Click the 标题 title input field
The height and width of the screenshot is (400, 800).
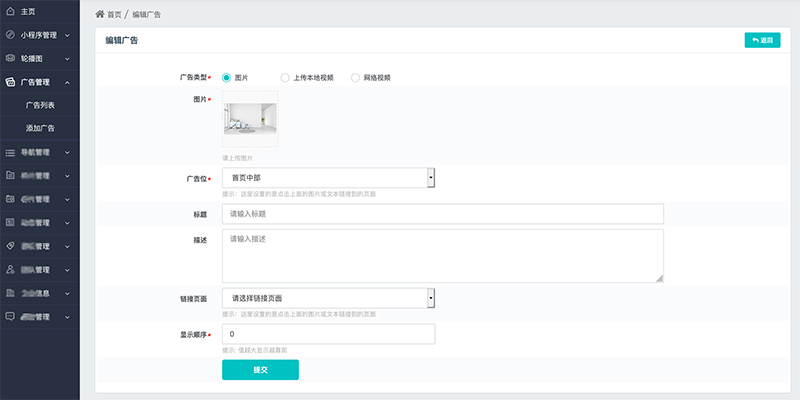click(x=442, y=214)
